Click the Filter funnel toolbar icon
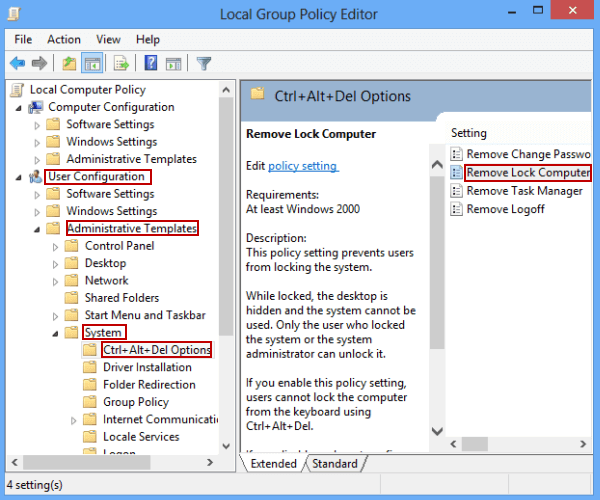Image resolution: width=600 pixels, height=500 pixels. tap(204, 64)
